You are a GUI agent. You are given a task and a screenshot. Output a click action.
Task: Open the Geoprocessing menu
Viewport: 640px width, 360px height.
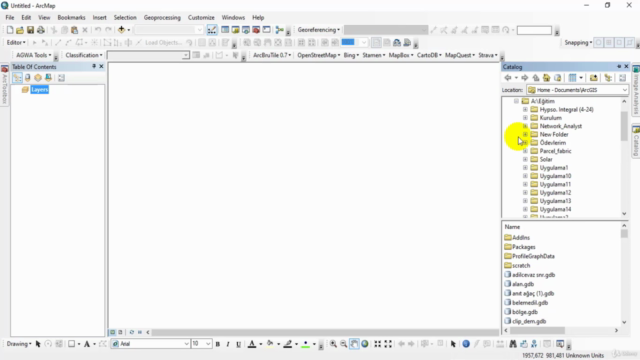[x=162, y=18]
